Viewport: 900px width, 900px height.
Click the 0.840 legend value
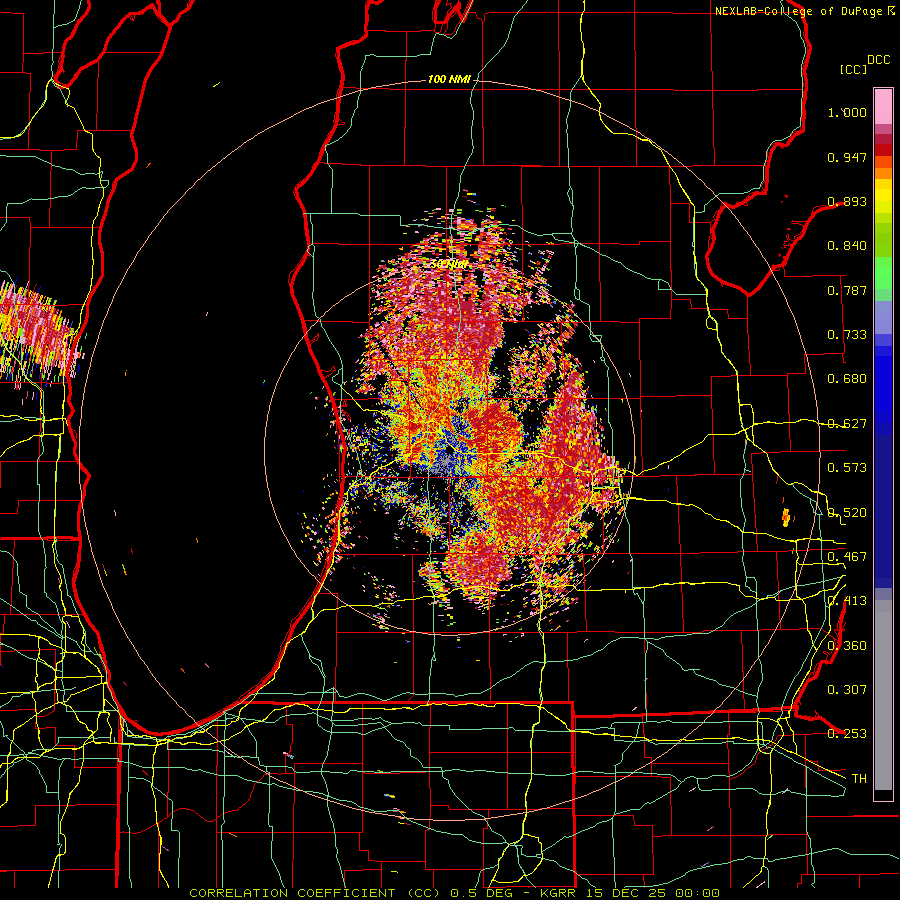[x=847, y=246]
